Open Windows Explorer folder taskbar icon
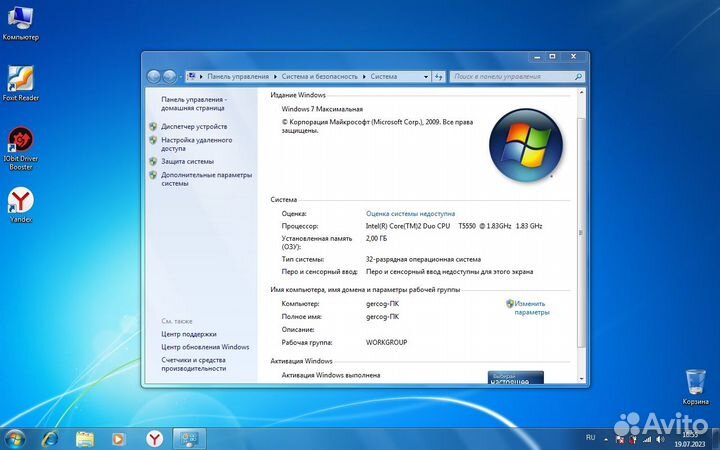Screen dimensions: 720x450 [x=85, y=439]
